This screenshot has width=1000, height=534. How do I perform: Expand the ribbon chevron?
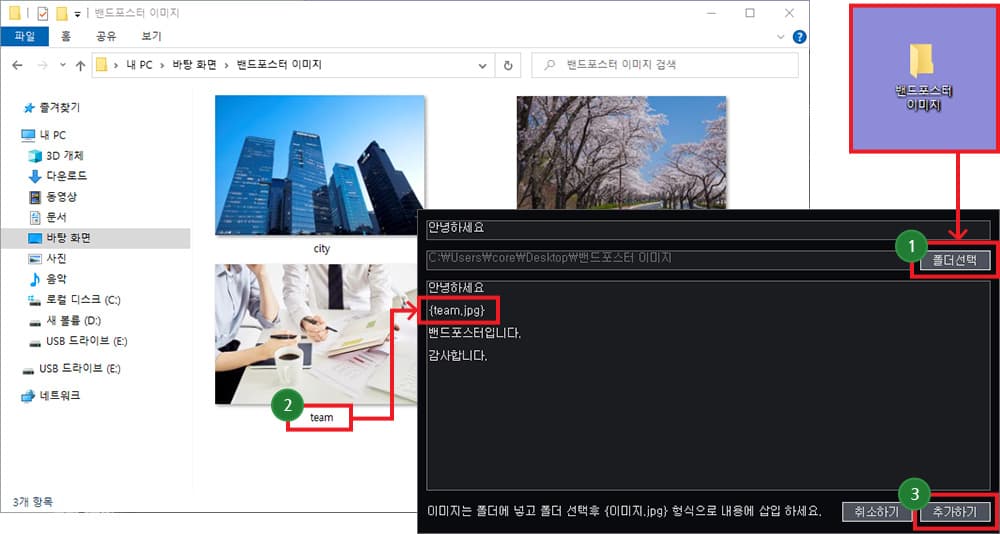click(780, 37)
